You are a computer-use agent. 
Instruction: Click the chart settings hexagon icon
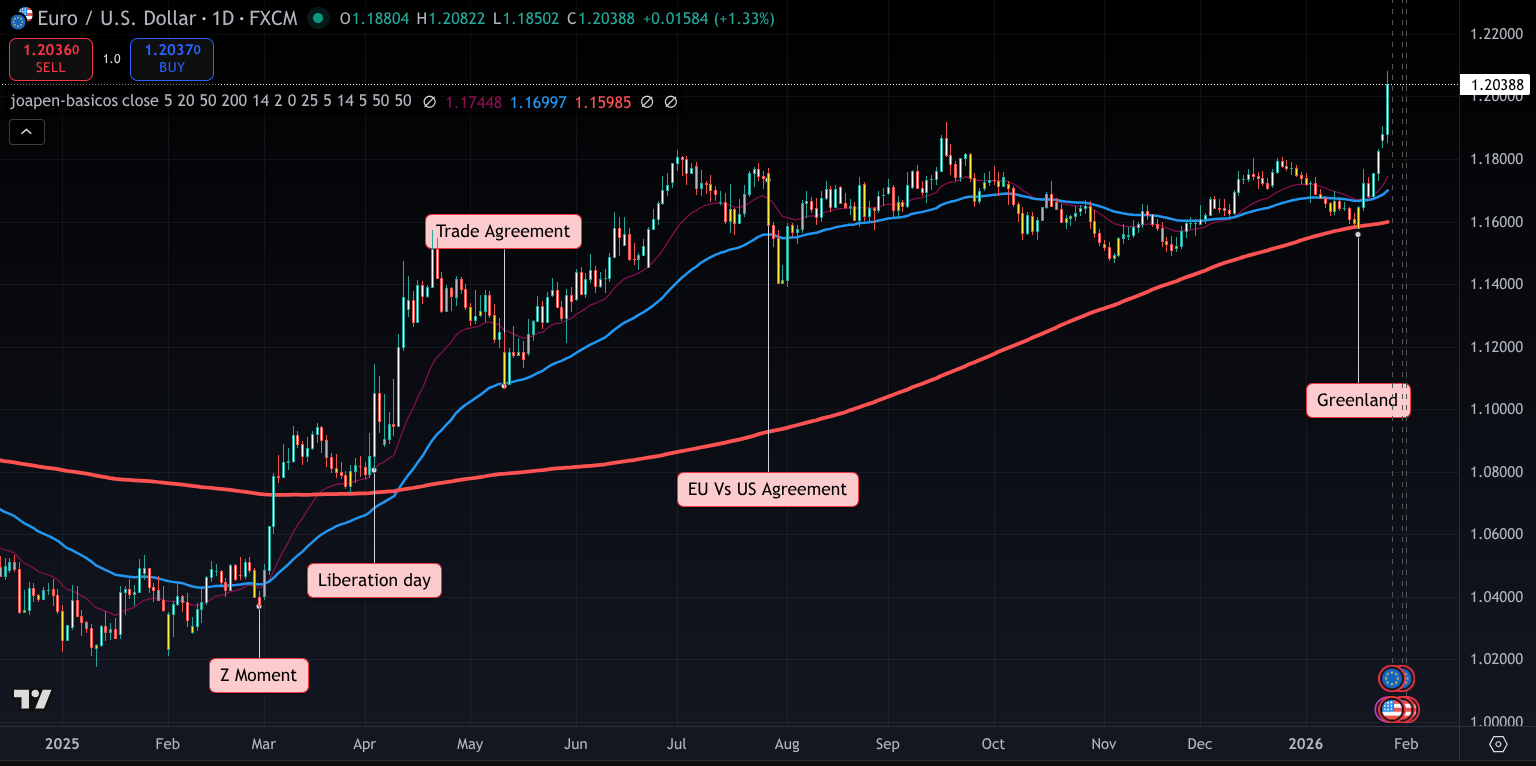tap(1498, 743)
